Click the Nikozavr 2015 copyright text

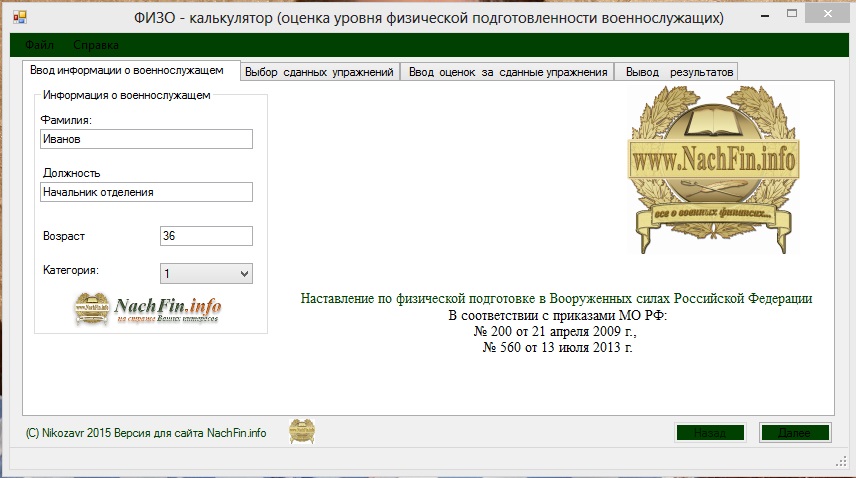coord(146,433)
